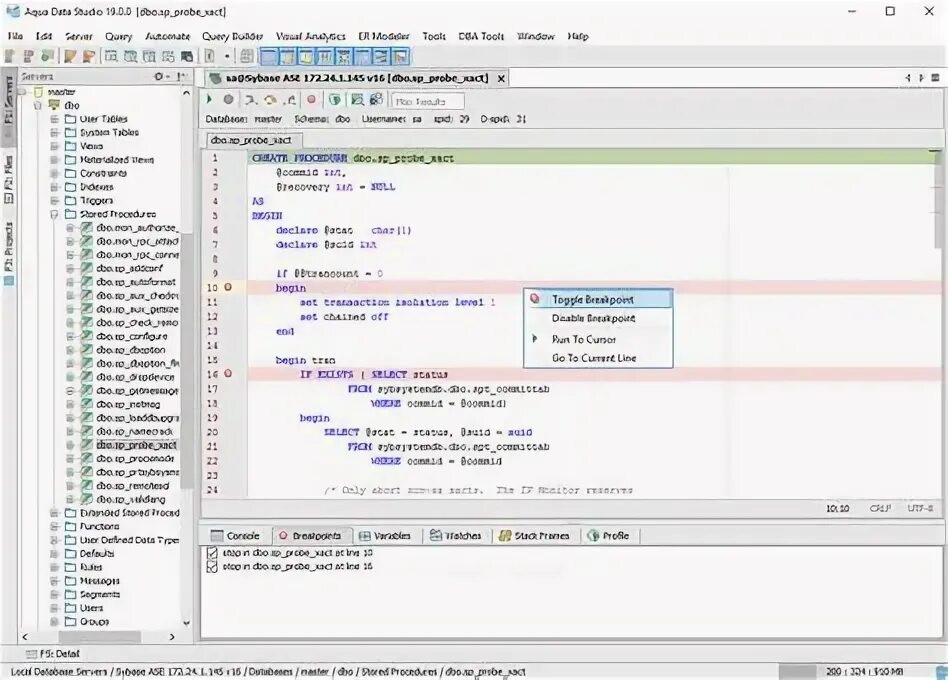Expand the Triggers folder node
The width and height of the screenshot is (948, 680).
(x=54, y=200)
